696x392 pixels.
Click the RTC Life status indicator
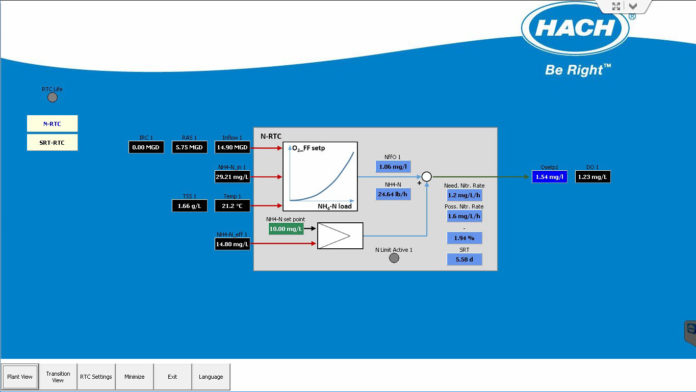52,97
